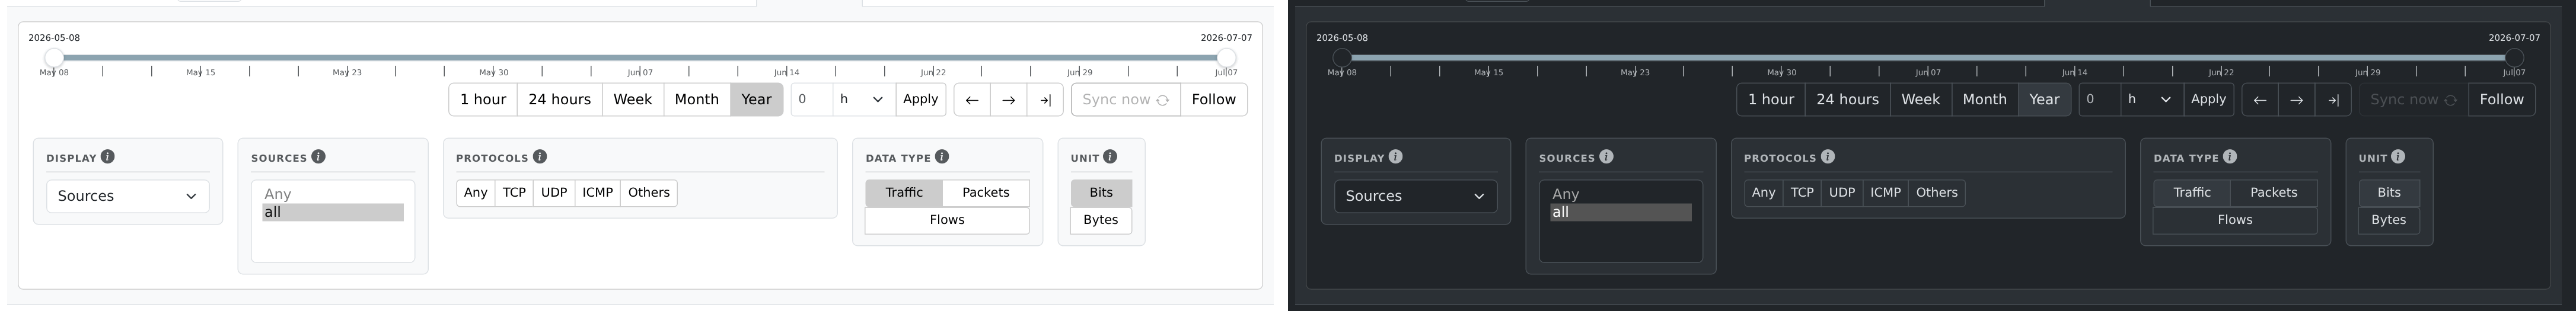The width and height of the screenshot is (2576, 311).
Task: Click Apply button in dark panel
Action: pyautogui.click(x=2208, y=100)
